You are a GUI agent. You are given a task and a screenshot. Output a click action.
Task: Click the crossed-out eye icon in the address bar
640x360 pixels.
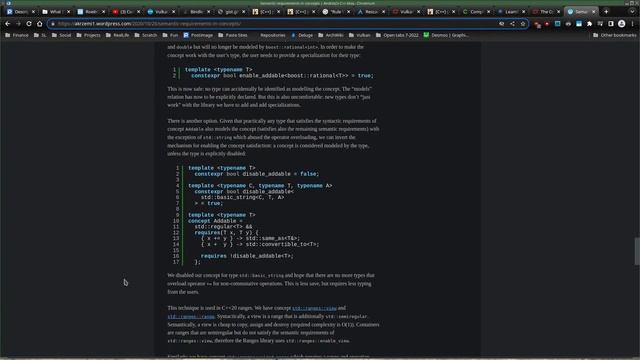coord(502,24)
